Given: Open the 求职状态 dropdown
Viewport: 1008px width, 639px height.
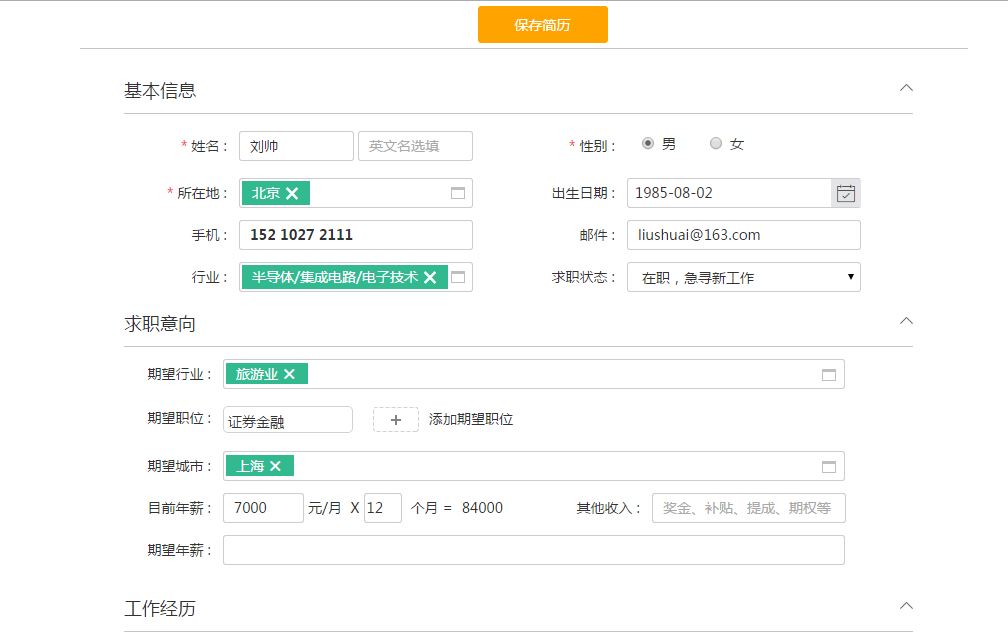Looking at the screenshot, I should 743,277.
